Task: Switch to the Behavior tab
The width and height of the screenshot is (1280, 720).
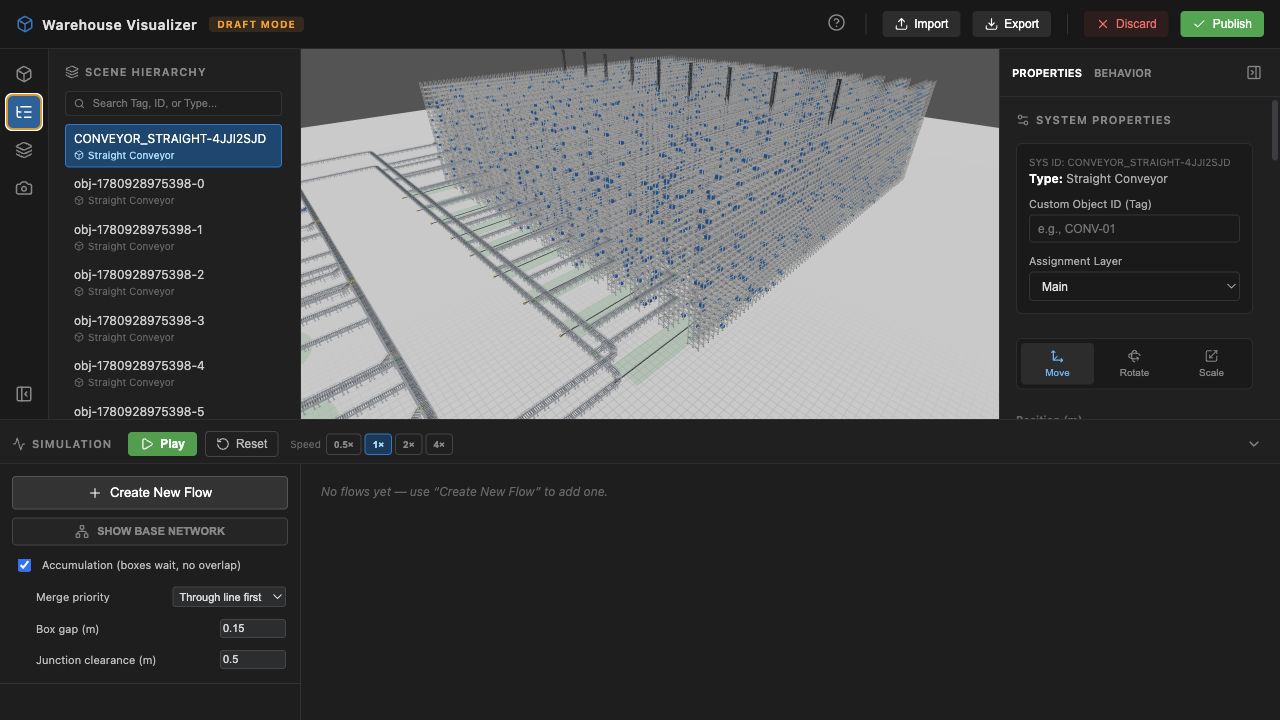Action: [1123, 73]
